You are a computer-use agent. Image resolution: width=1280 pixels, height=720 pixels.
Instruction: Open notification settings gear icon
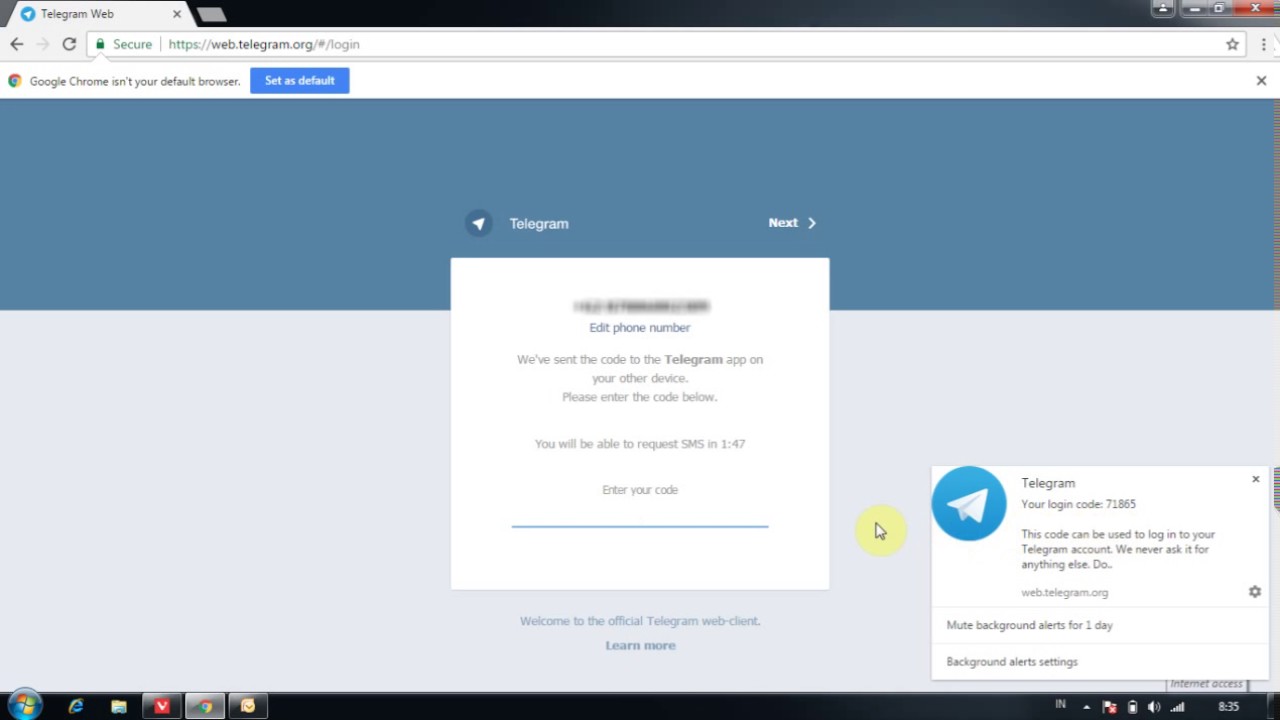[1255, 592]
